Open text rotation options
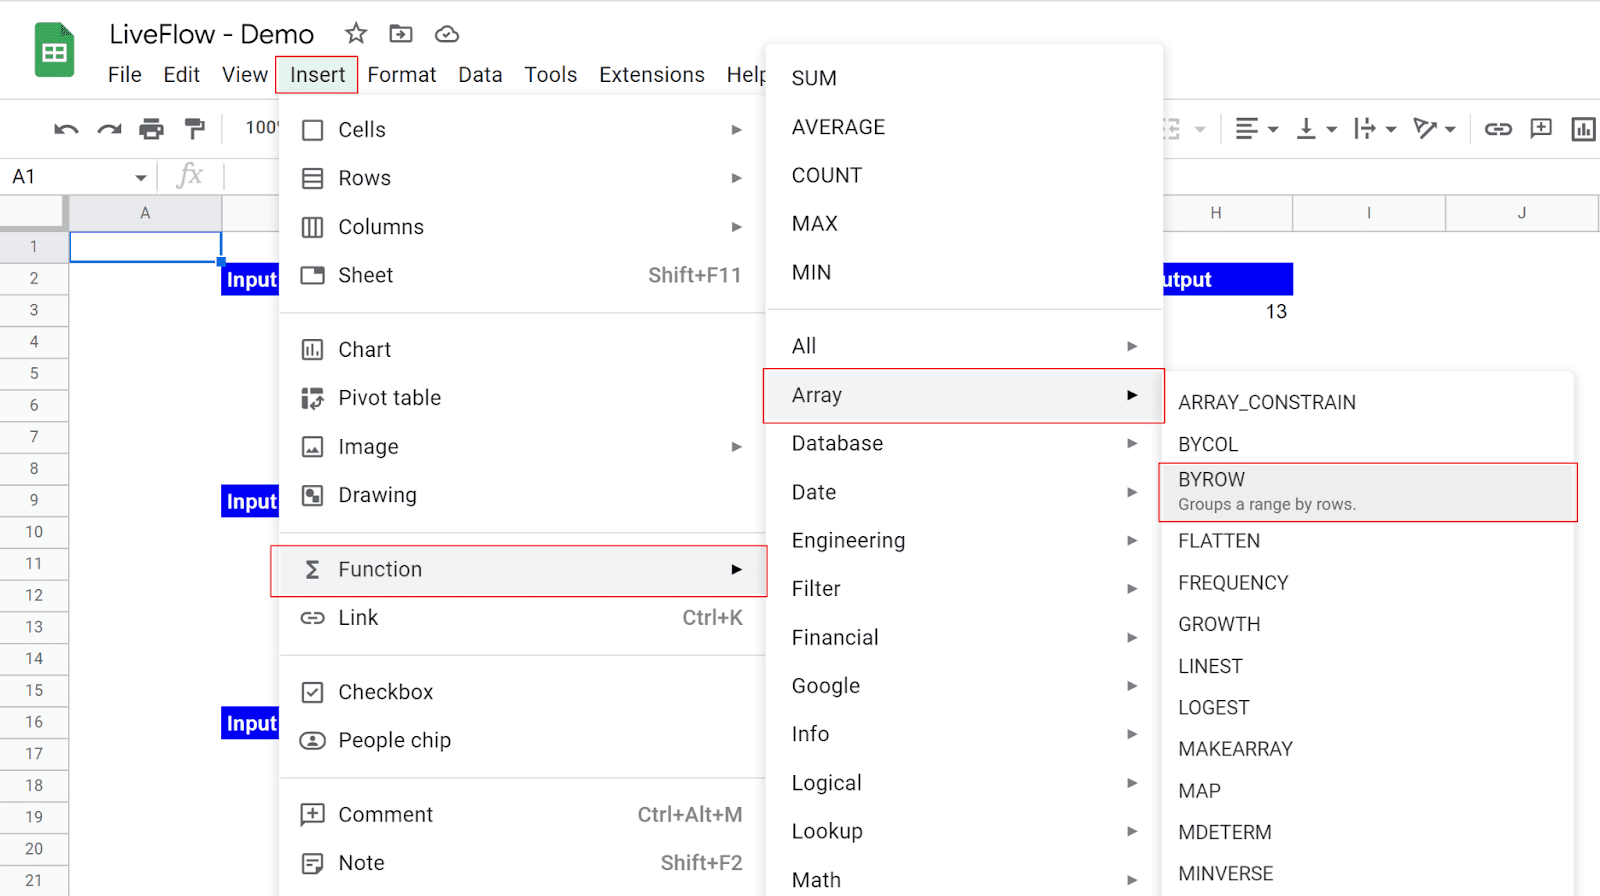Screen dimensions: 1600x896 (x=1434, y=129)
